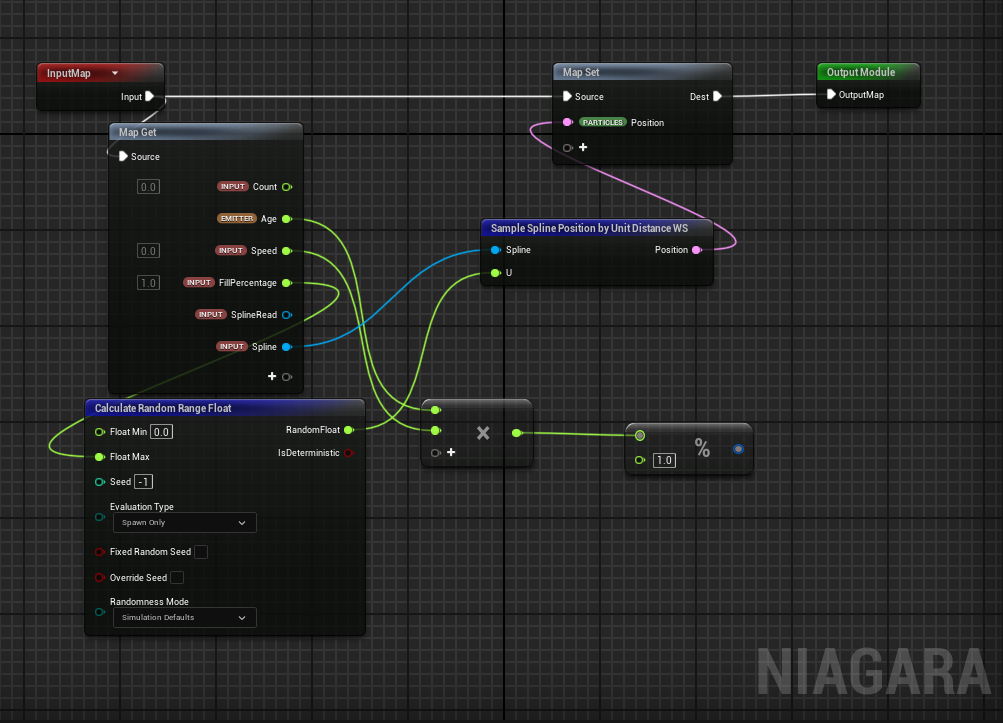Open the Randomness Mode dropdown
The width and height of the screenshot is (1003, 723).
pyautogui.click(x=183, y=618)
